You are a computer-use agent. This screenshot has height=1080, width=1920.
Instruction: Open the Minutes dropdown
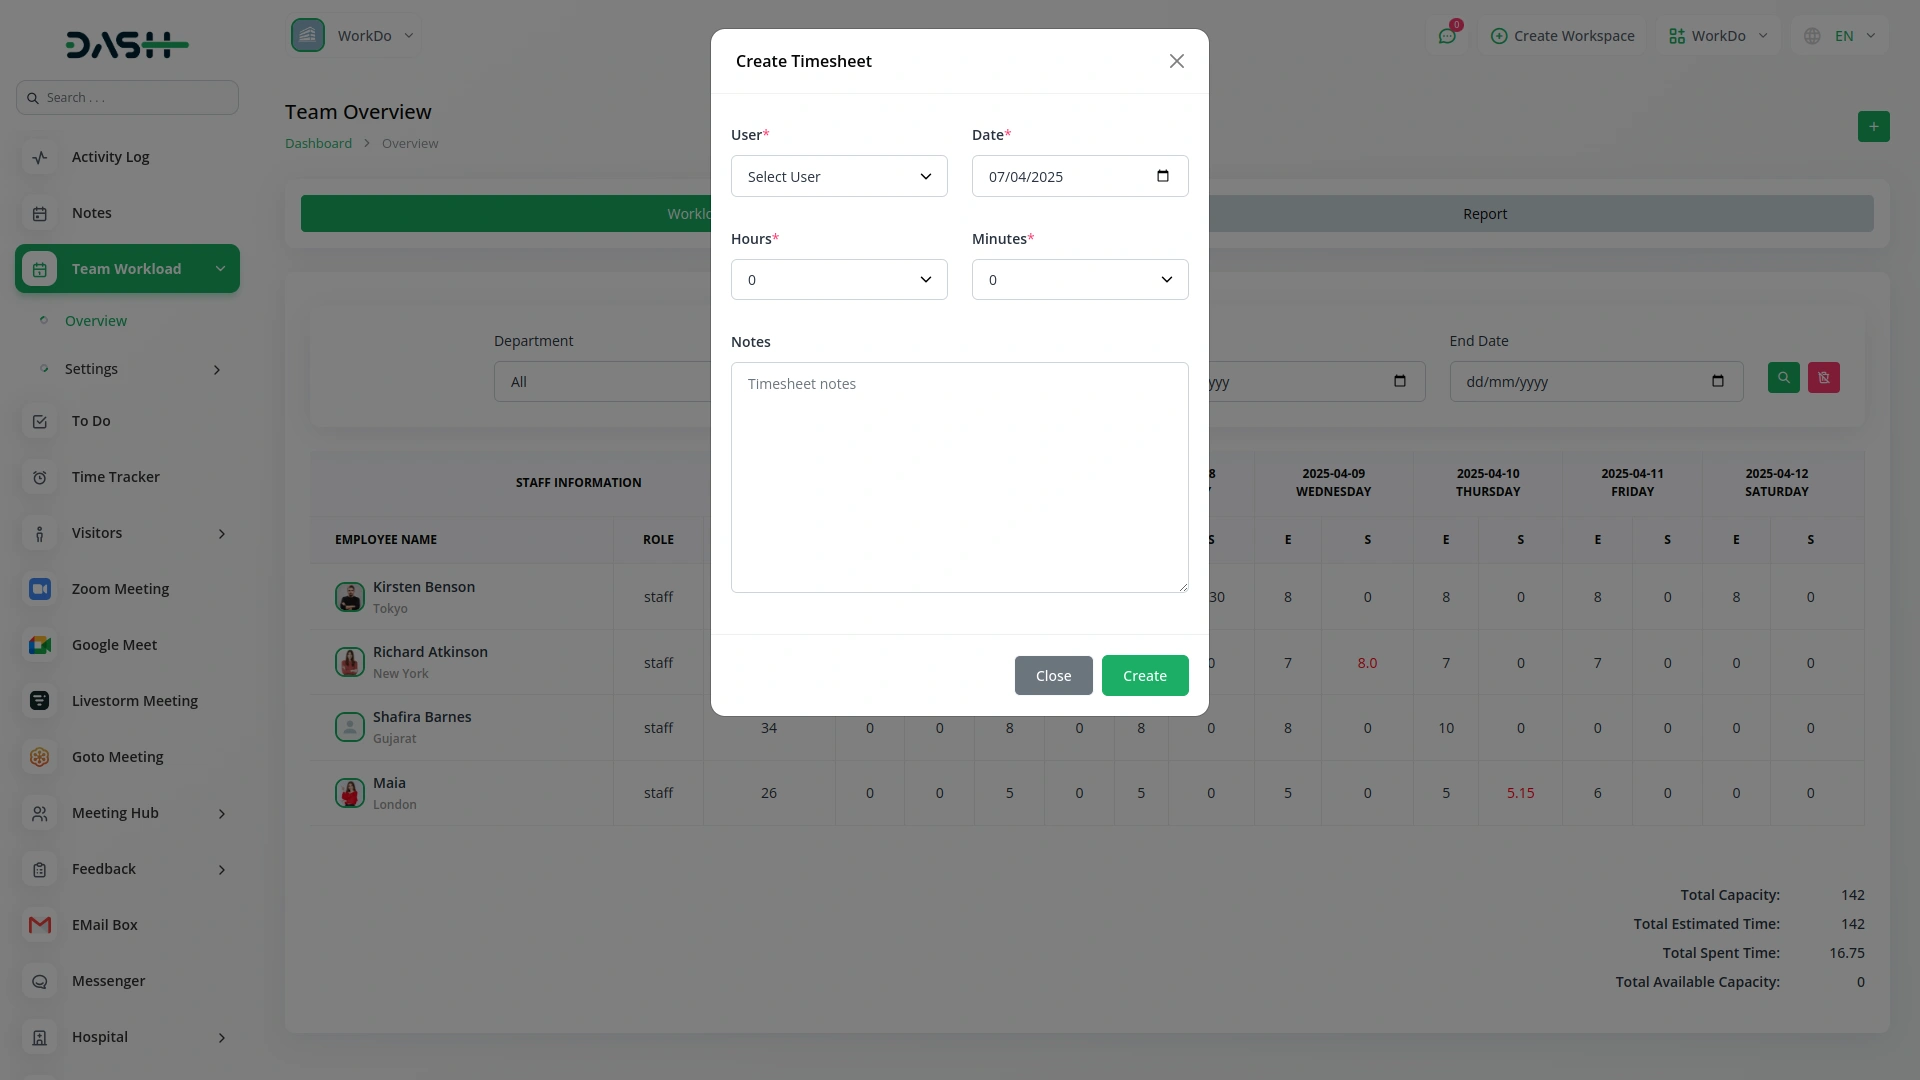coord(1079,280)
